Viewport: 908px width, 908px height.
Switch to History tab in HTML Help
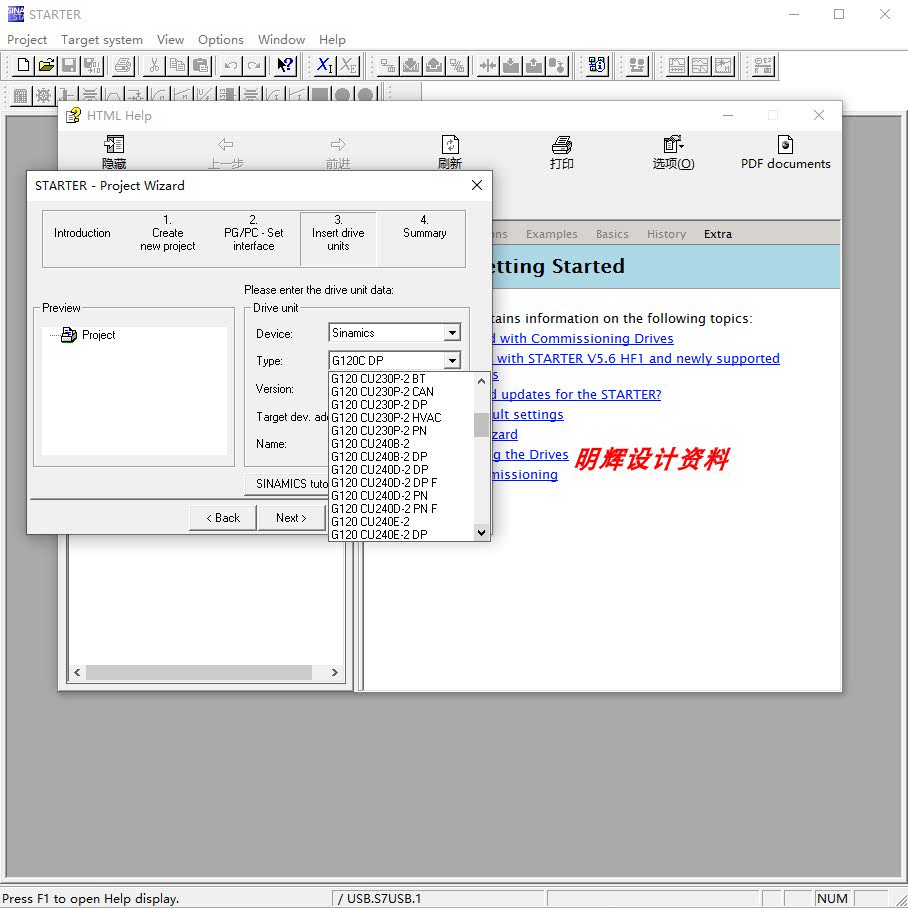[x=666, y=234]
